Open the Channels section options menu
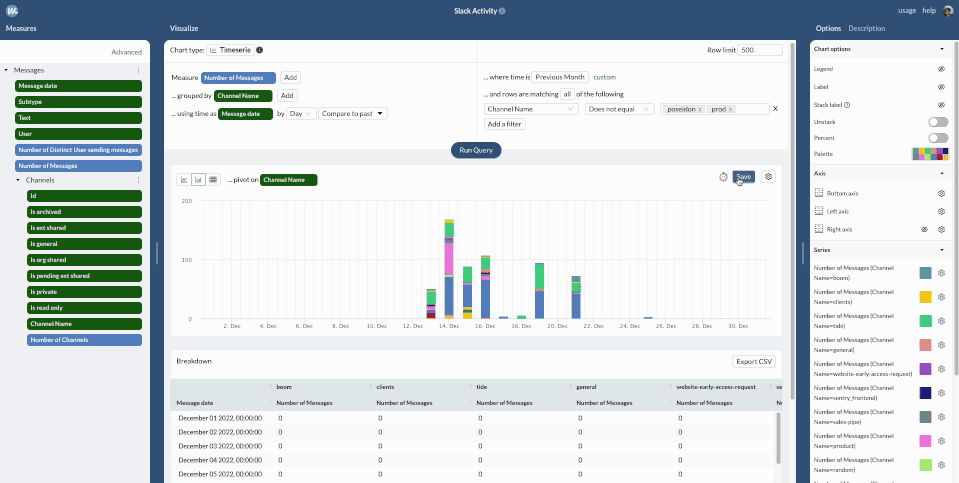 coord(138,180)
